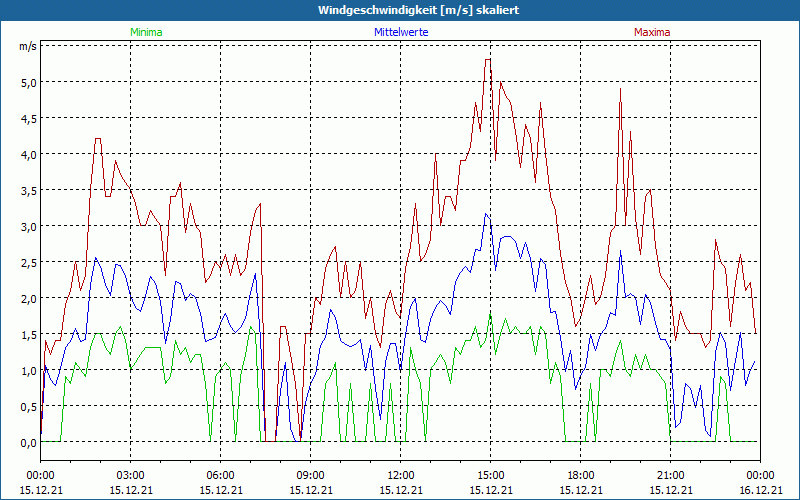Click the '16.12.21' date label
800x500 pixels.
[760, 490]
